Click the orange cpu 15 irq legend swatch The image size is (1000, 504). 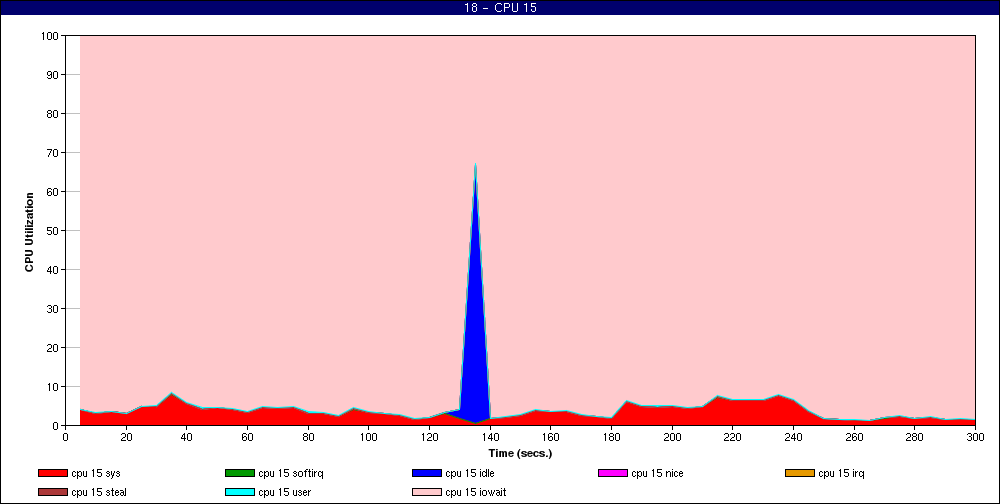pyautogui.click(x=800, y=473)
